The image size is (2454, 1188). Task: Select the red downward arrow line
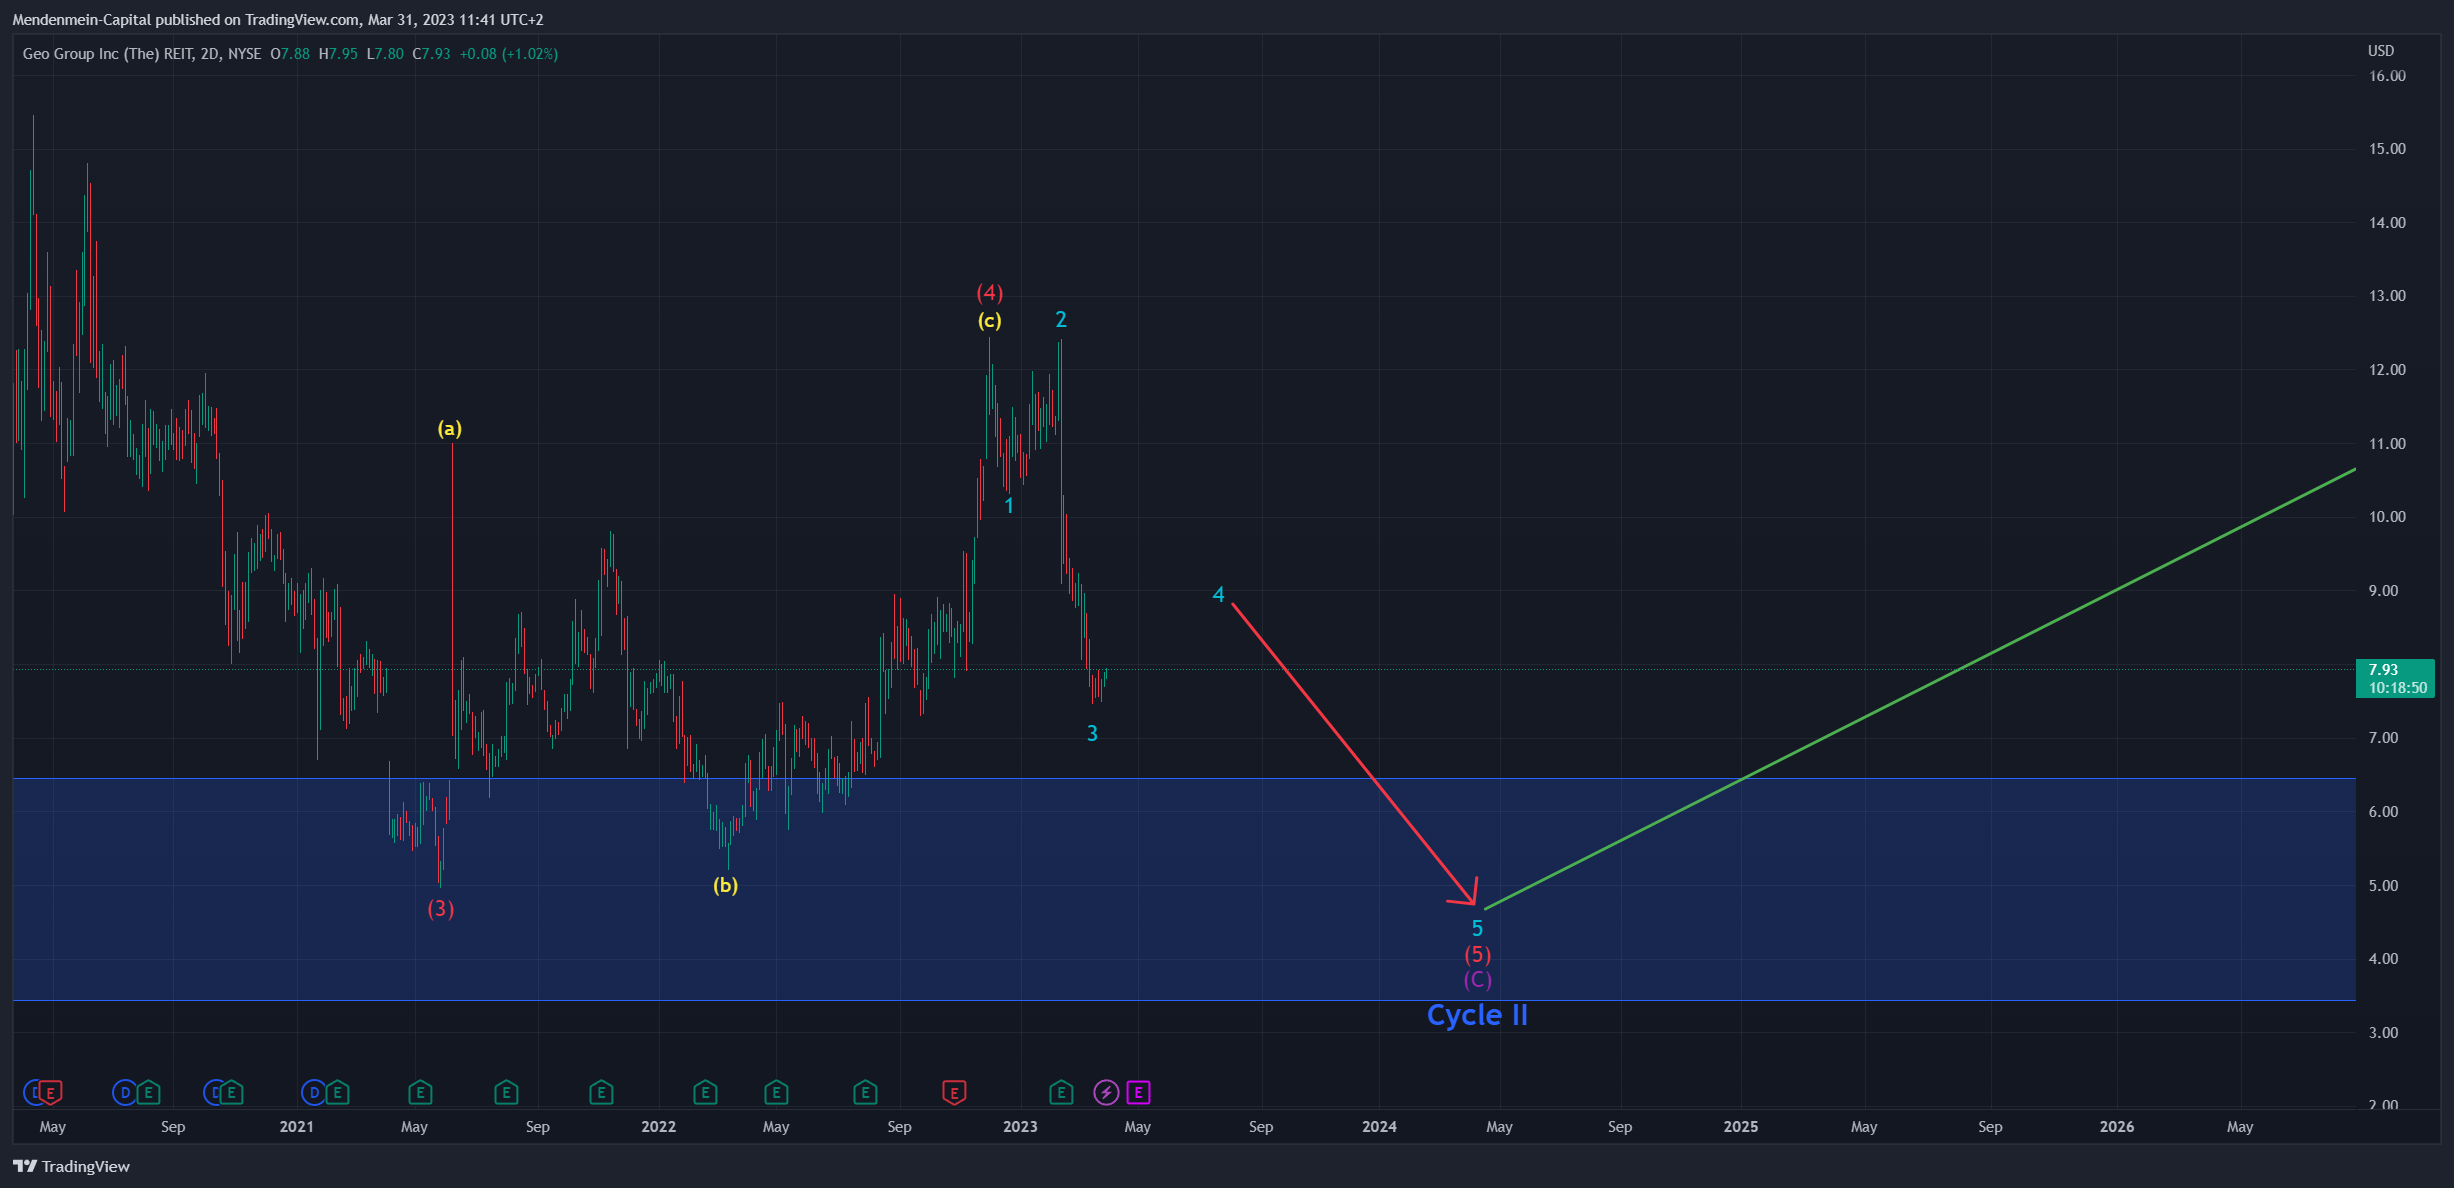[1355, 755]
